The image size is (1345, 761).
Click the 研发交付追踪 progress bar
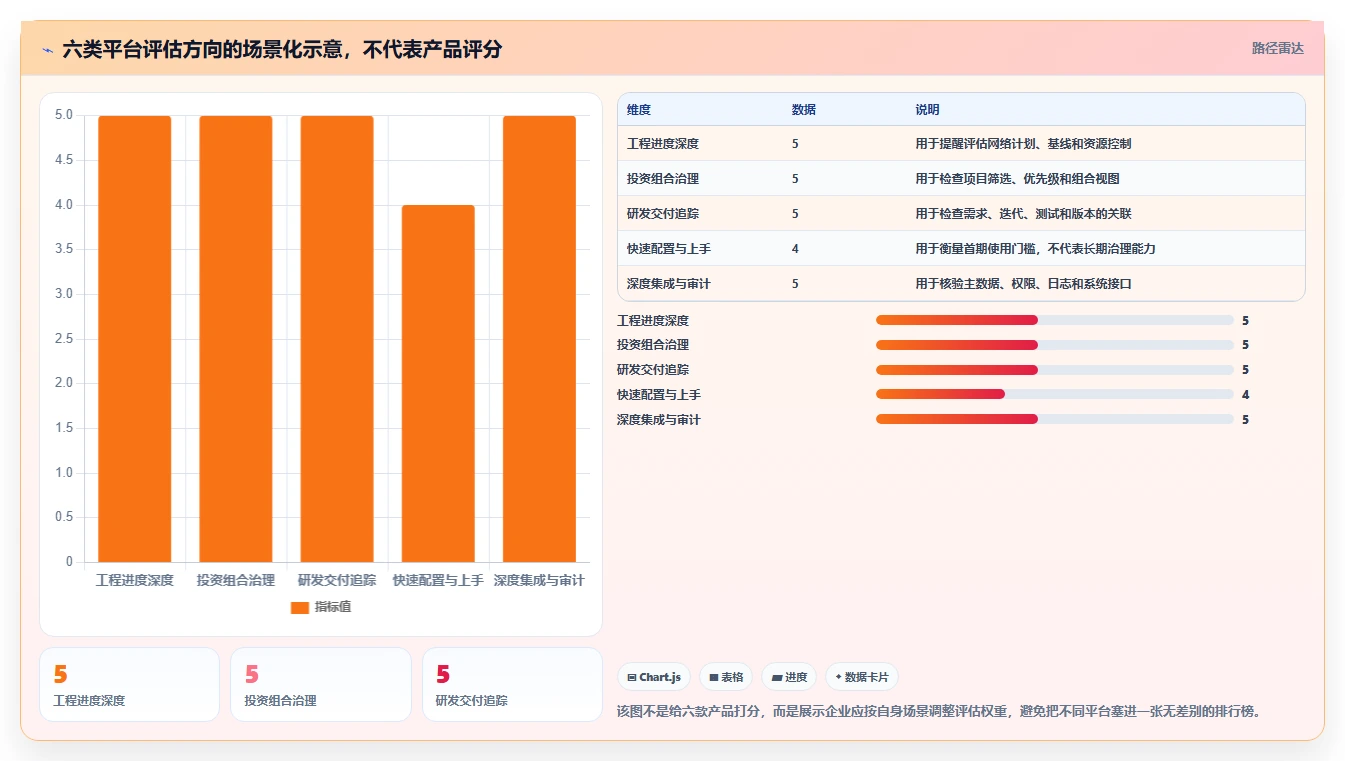click(x=1054, y=370)
